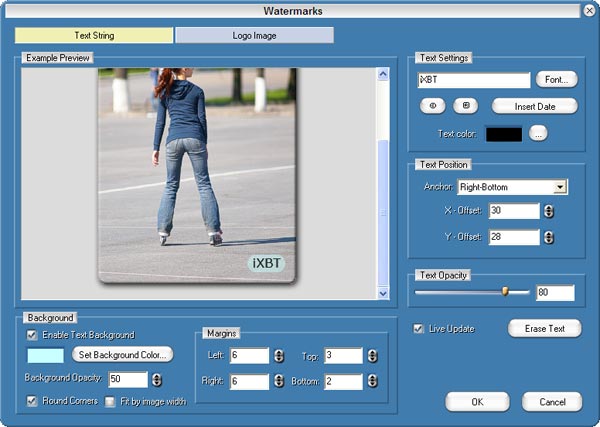
Task: Open the Anchor dropdown list
Action: pos(560,186)
